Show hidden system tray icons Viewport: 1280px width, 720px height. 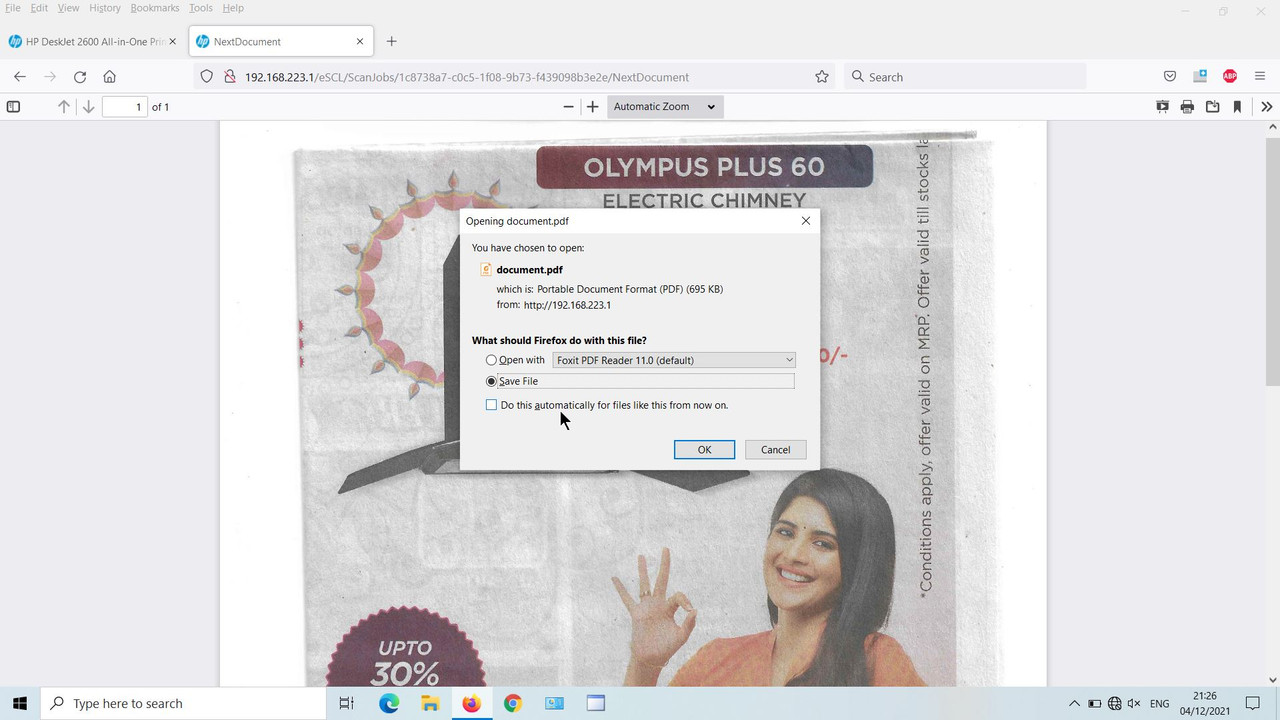1075,704
